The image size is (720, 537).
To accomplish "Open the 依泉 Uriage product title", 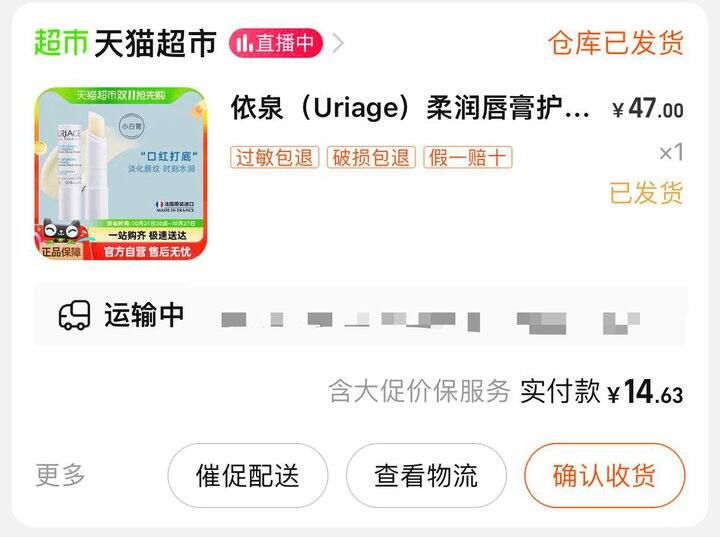I will (410, 108).
